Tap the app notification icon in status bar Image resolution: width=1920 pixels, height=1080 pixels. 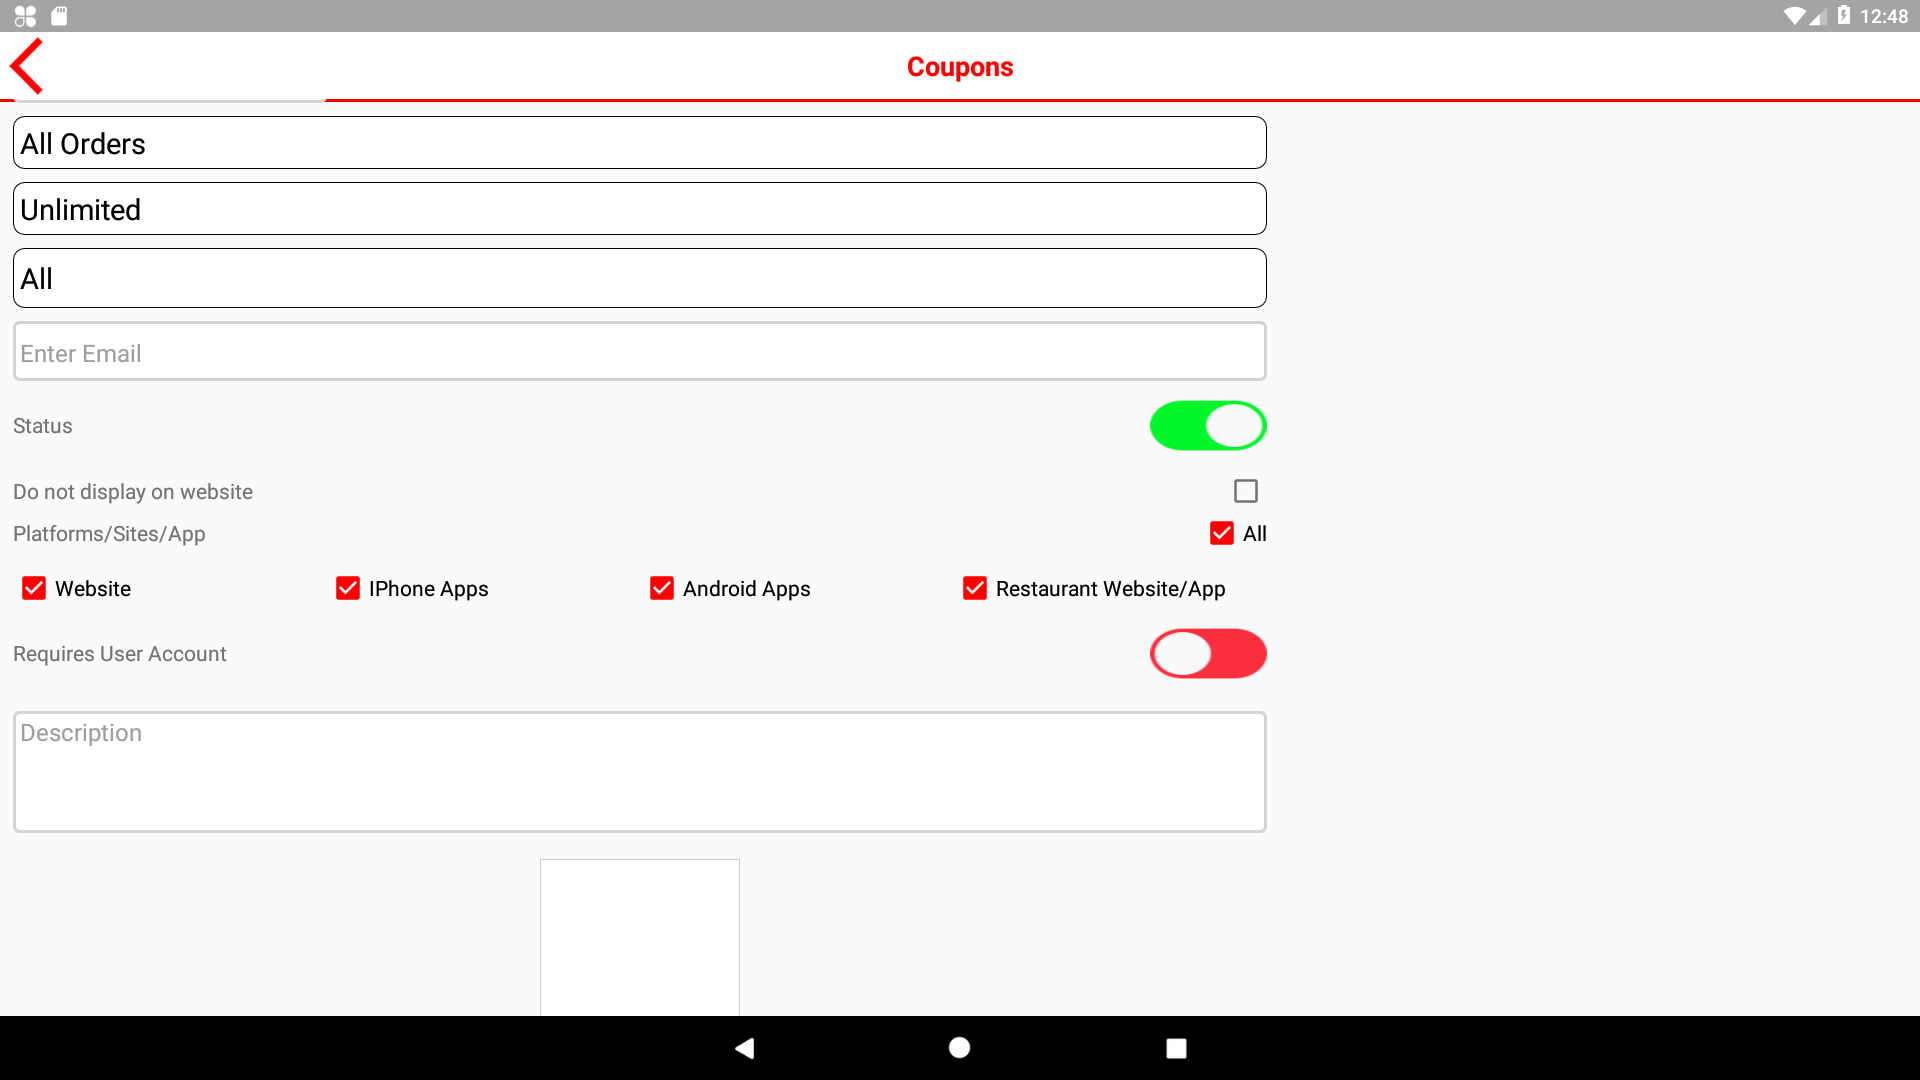click(25, 16)
